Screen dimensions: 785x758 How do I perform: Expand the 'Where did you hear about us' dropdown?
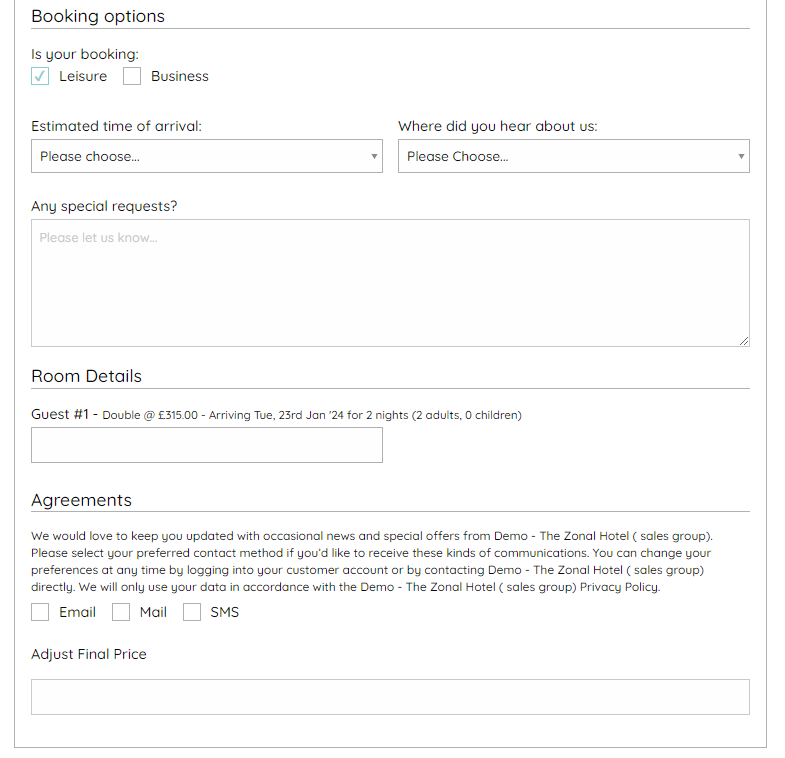click(573, 156)
